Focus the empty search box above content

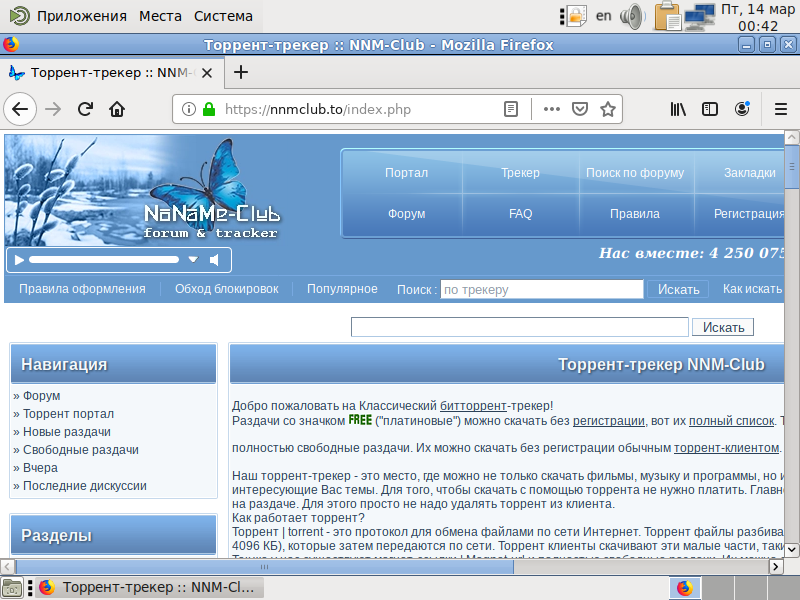[x=519, y=327]
